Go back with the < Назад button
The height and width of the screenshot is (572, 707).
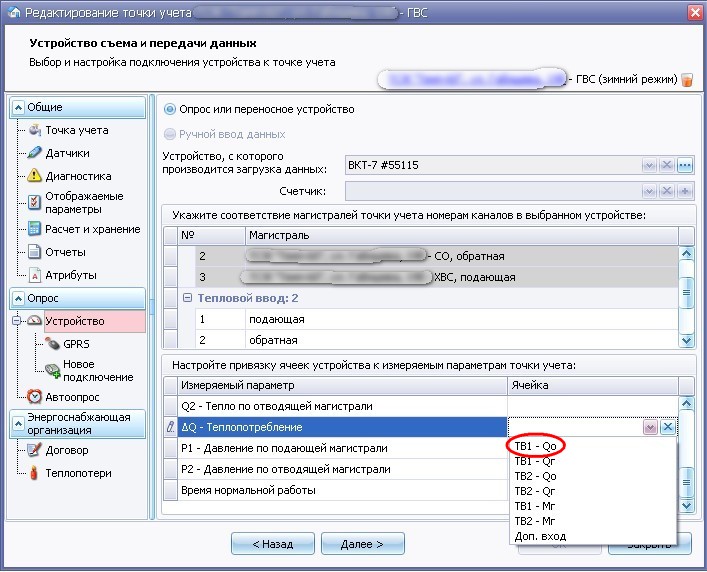coord(273,544)
